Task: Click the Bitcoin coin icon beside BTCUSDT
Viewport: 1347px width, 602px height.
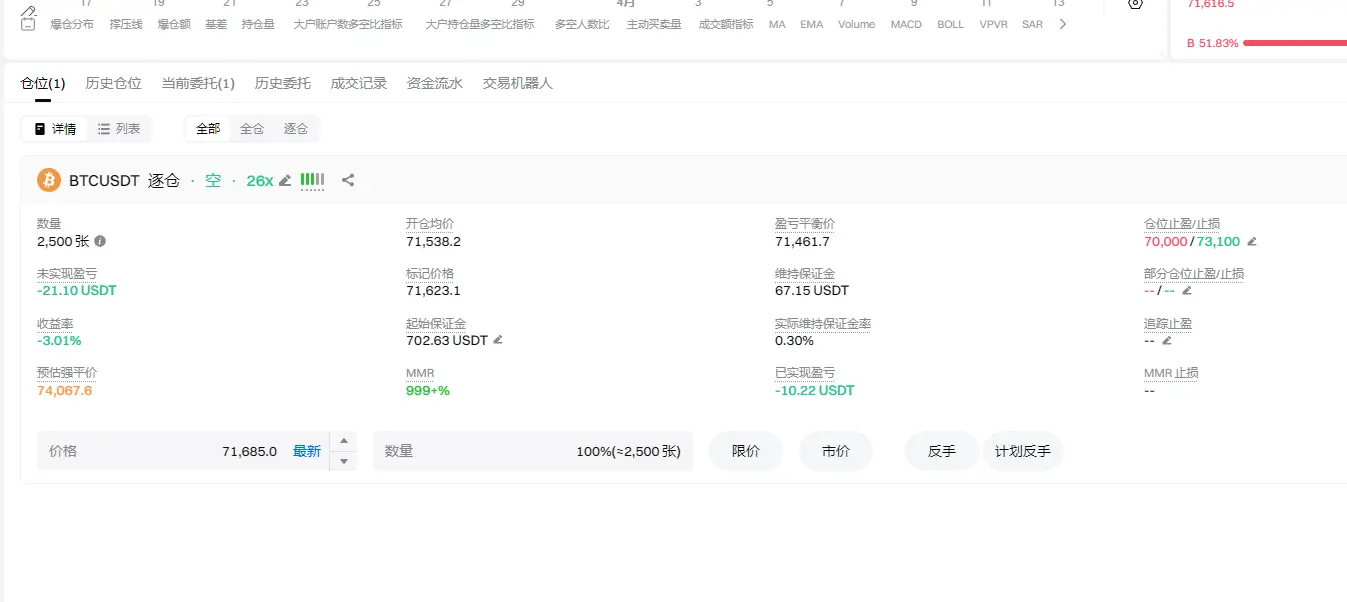Action: pos(49,180)
